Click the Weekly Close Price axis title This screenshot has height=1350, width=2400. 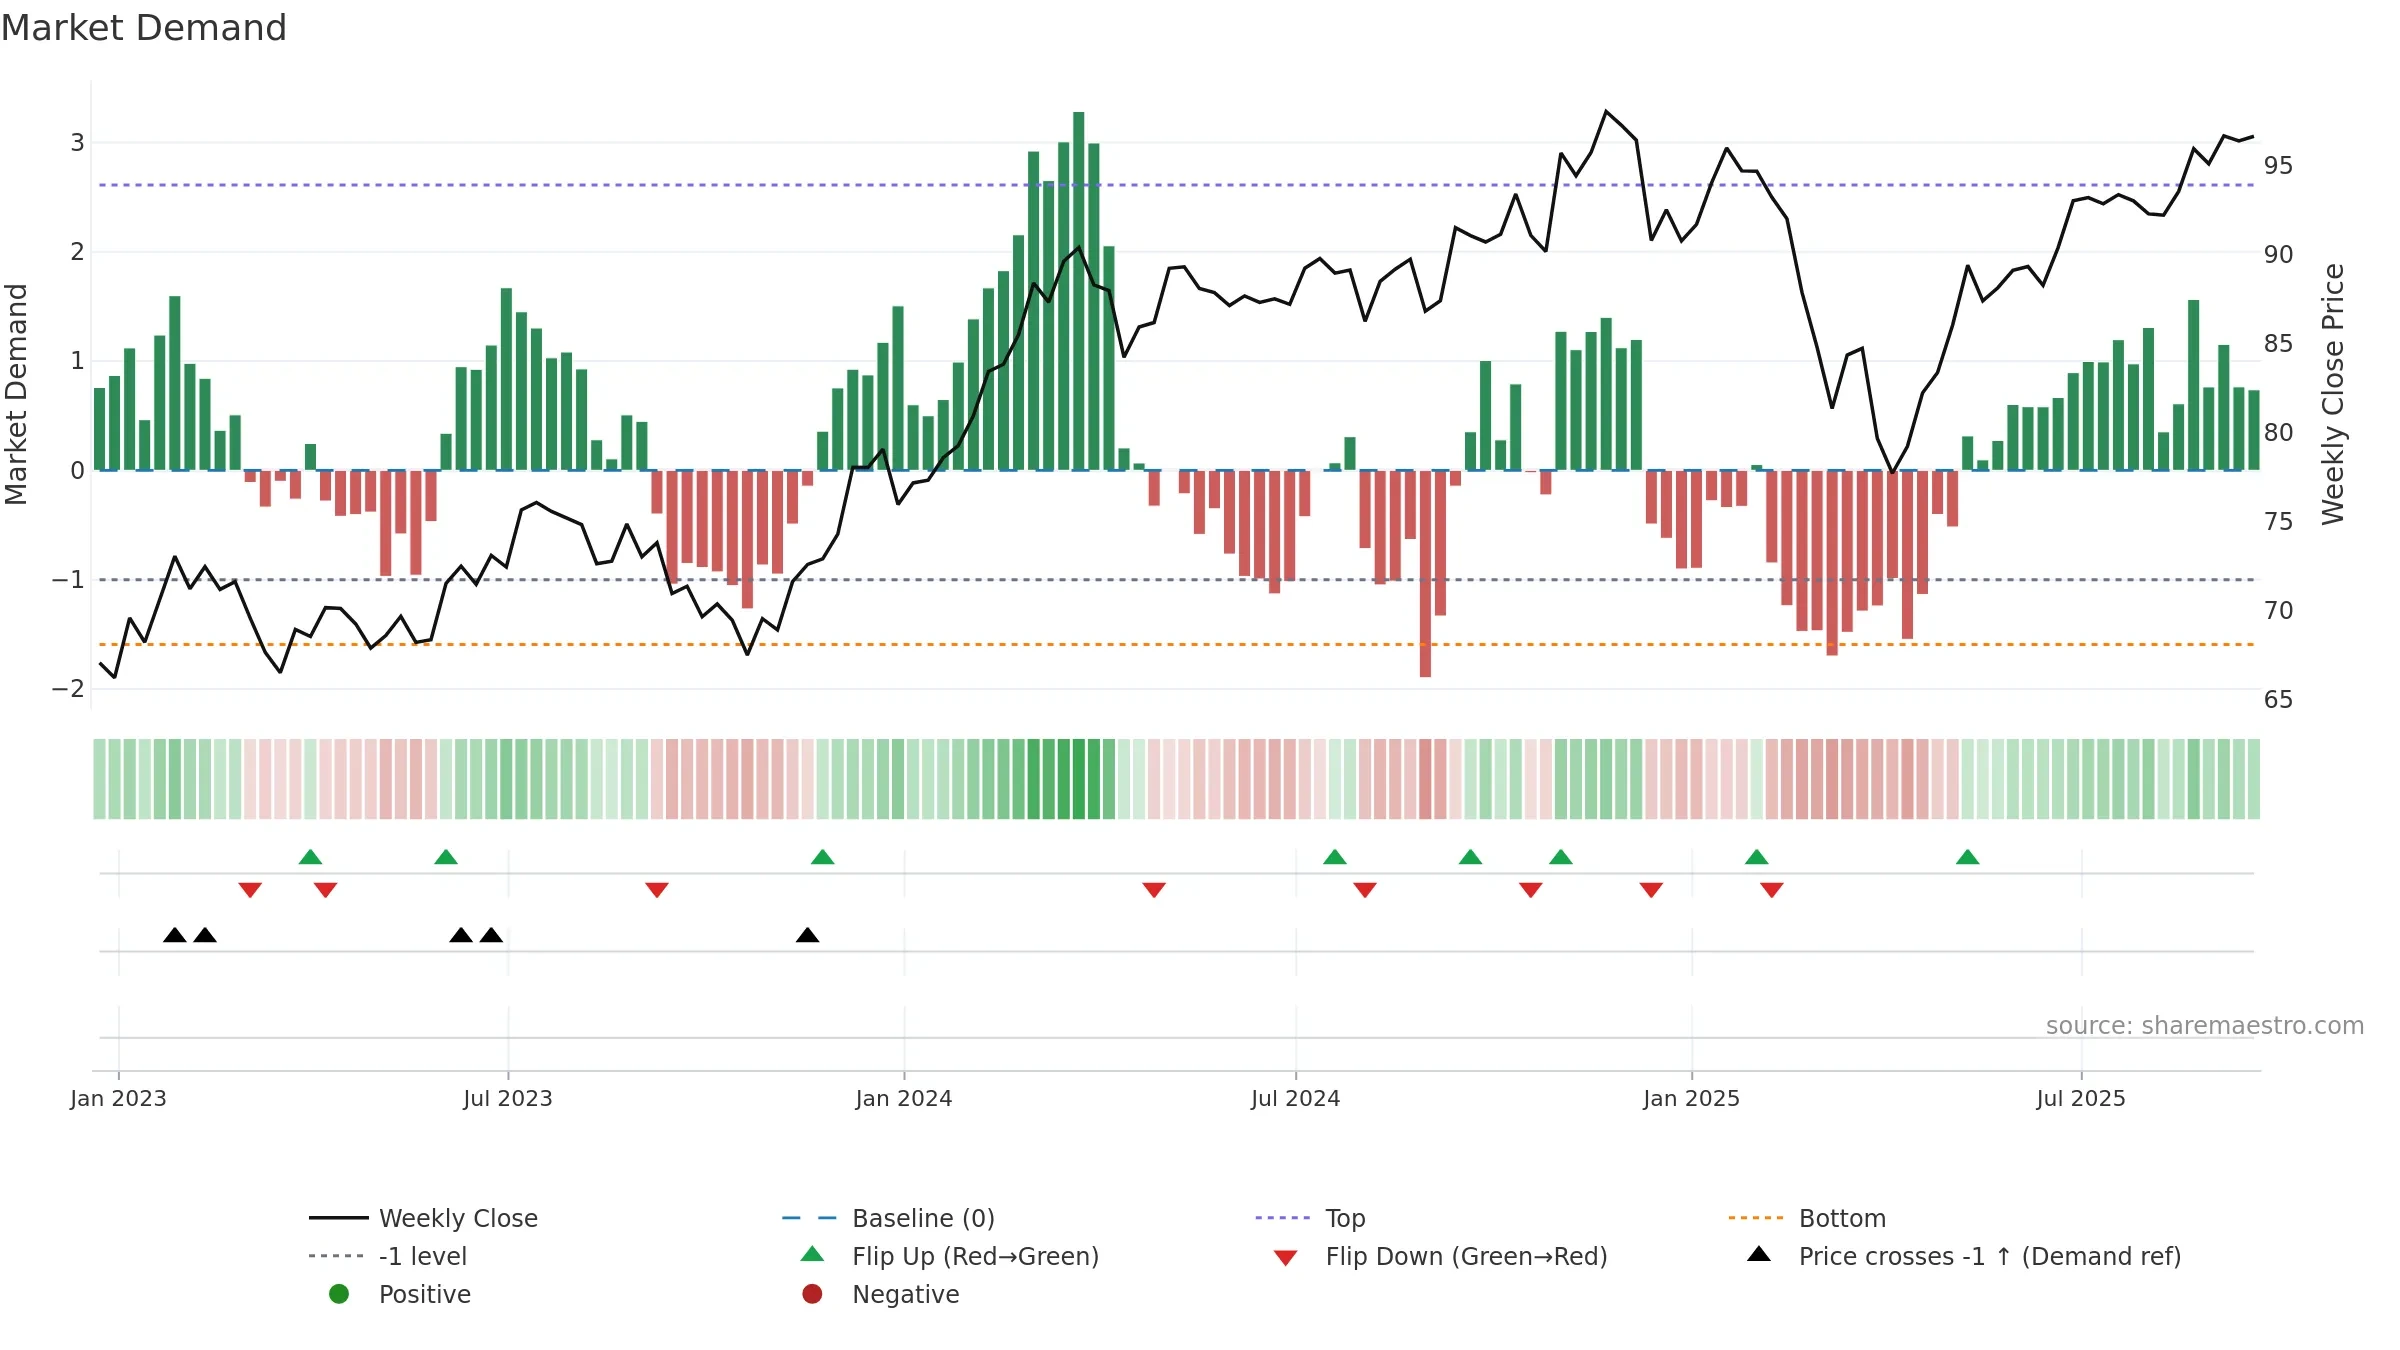pyautogui.click(x=2333, y=394)
